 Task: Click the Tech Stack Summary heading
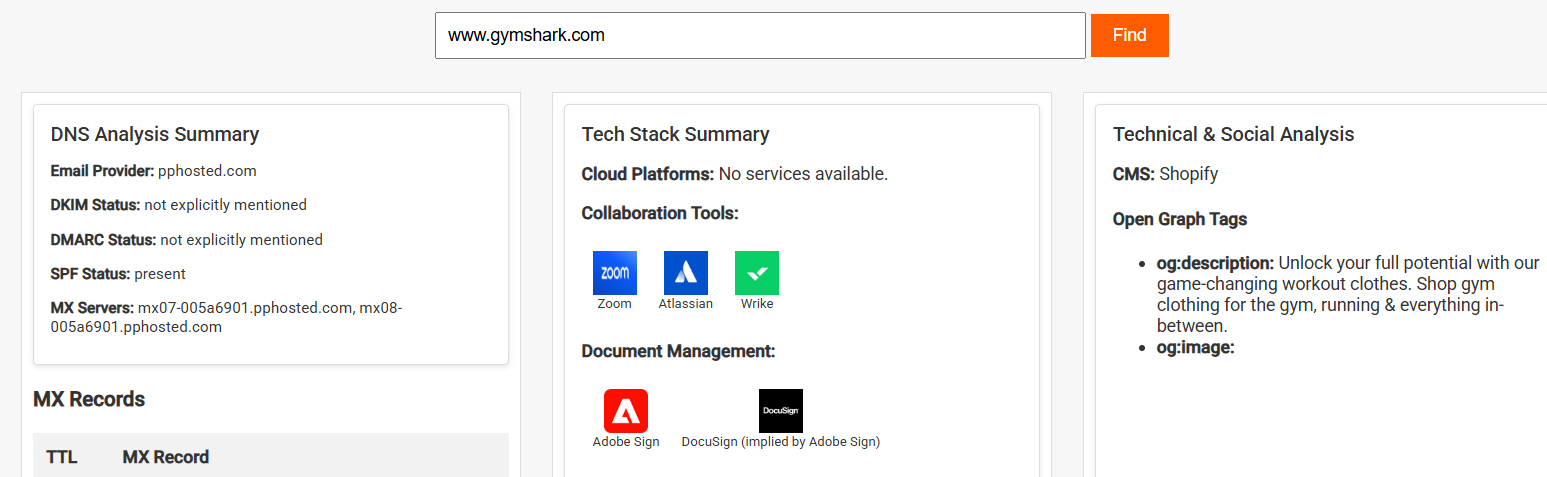676,134
